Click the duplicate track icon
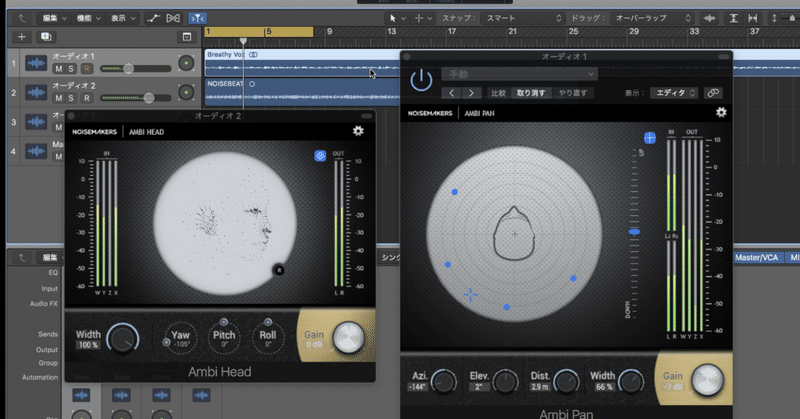 46,37
